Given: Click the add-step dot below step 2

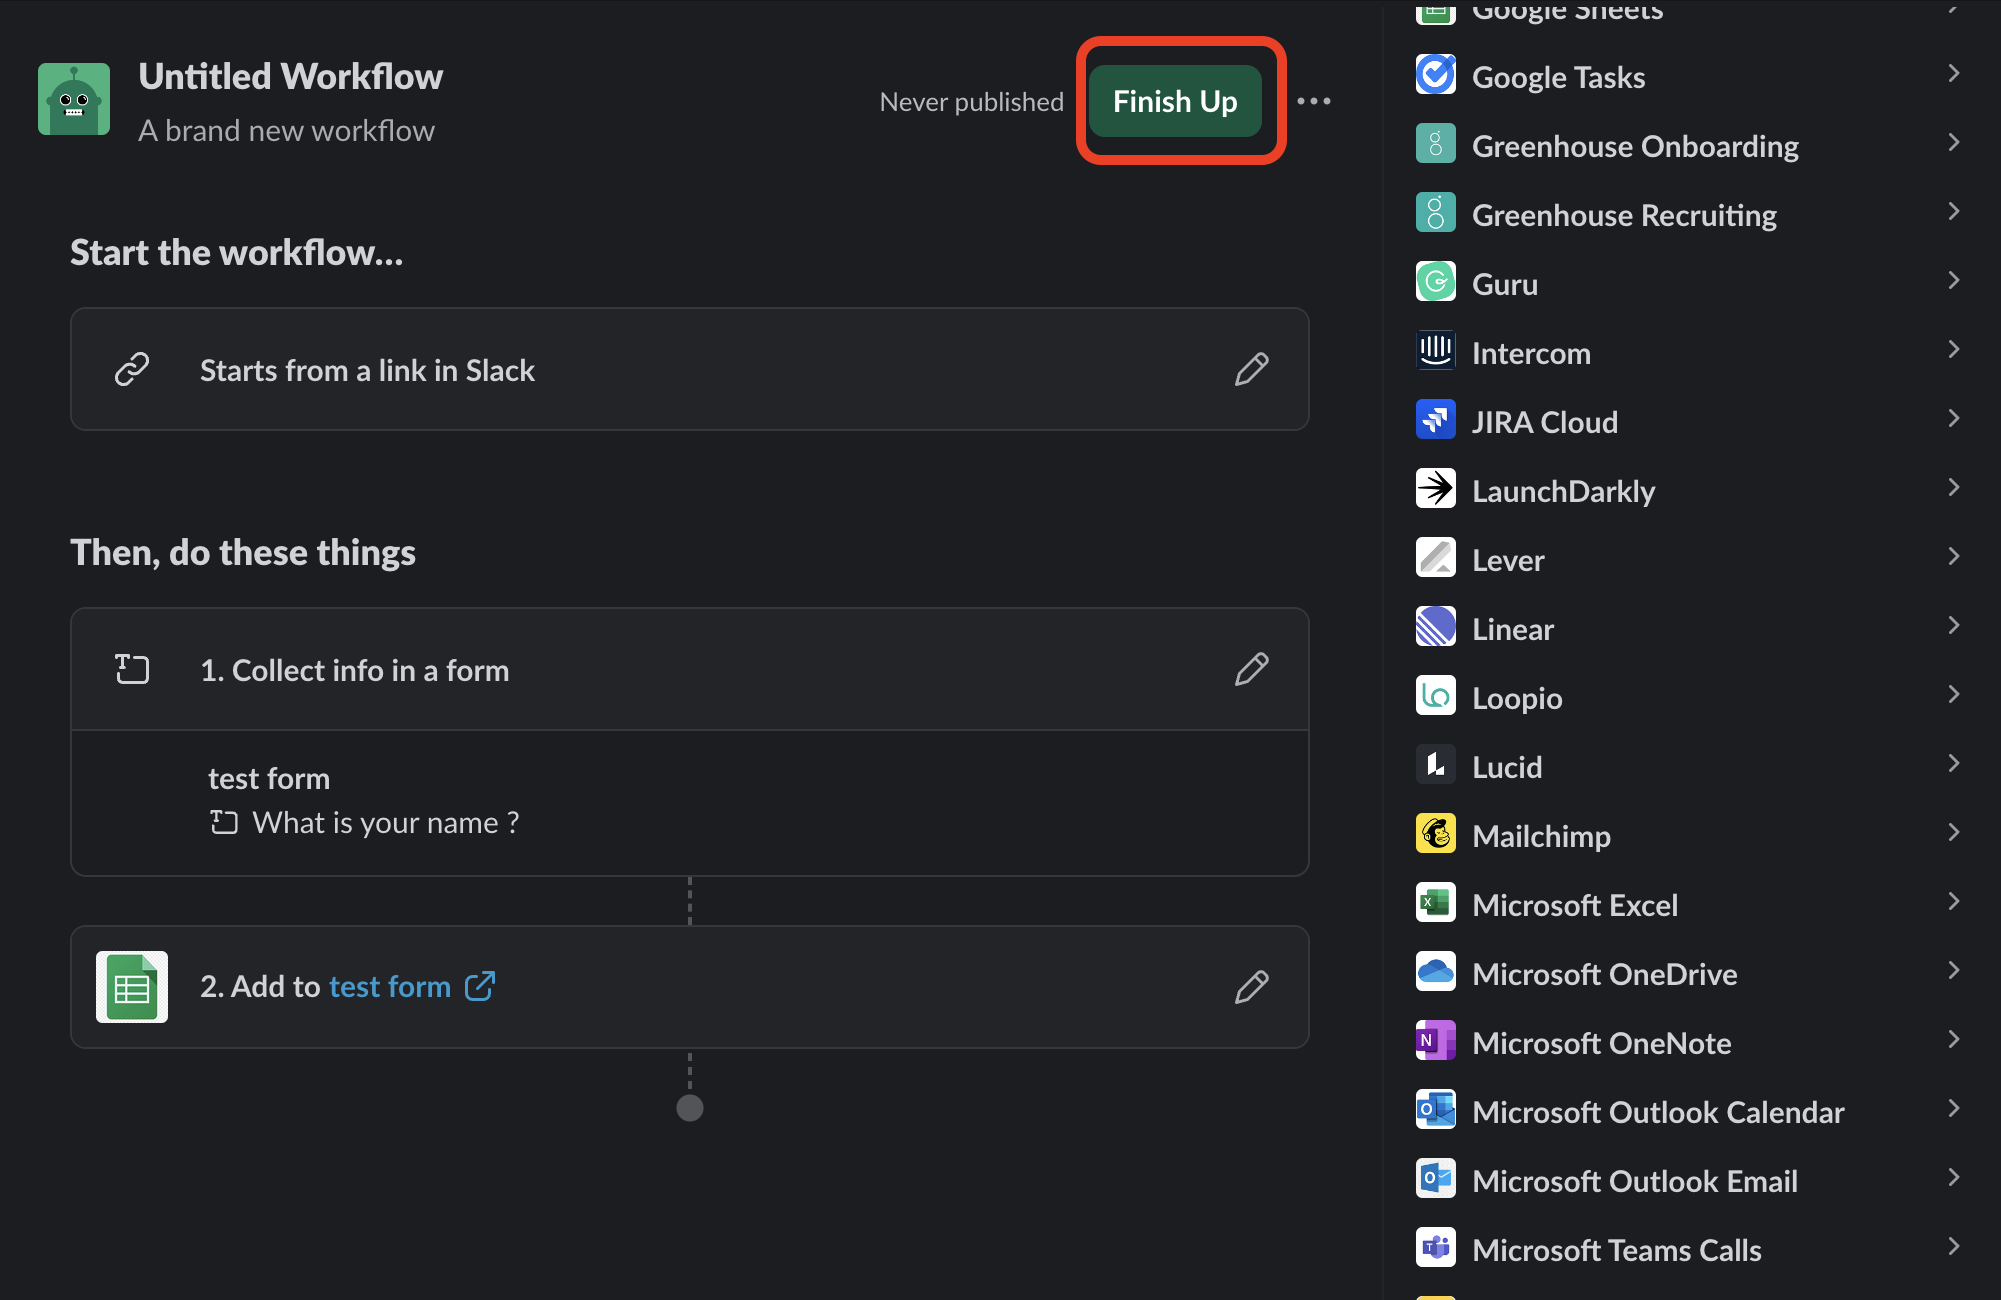Looking at the screenshot, I should 690,1108.
